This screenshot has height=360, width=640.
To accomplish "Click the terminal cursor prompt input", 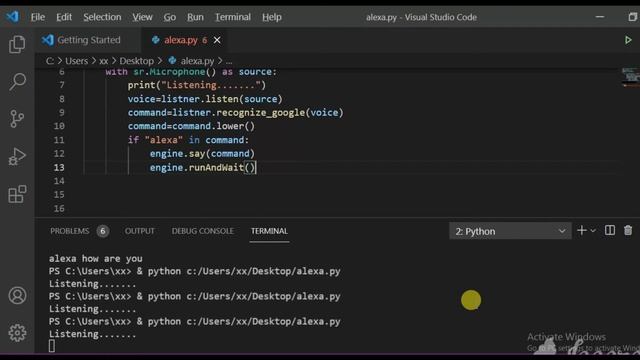I will coord(52,346).
